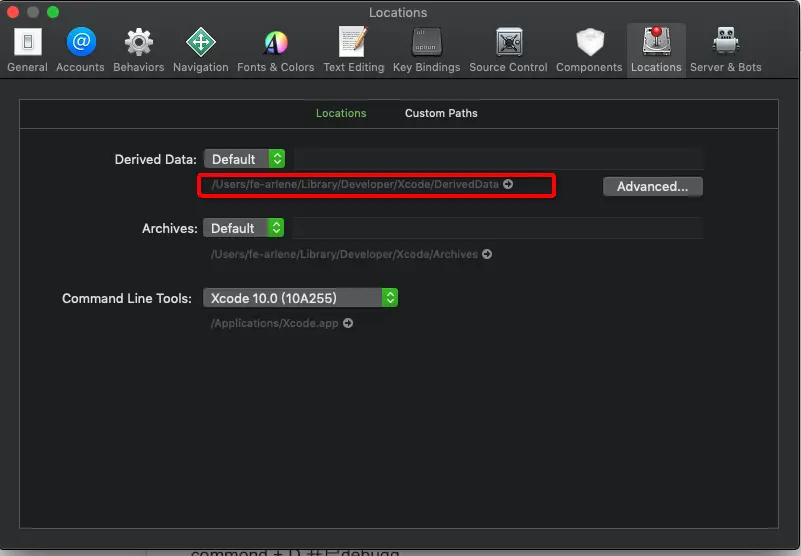Open the Accounts preferences pane
Screen dimensions: 801x556
[x=80, y=50]
